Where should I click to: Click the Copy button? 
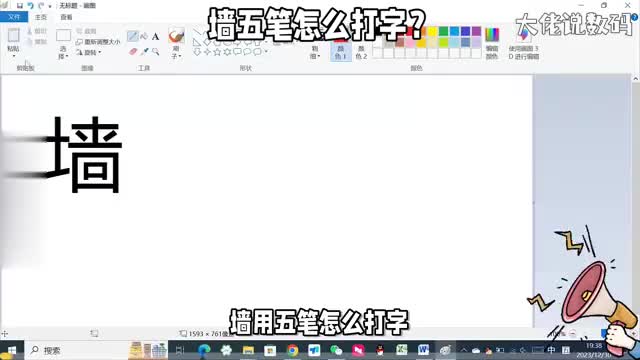point(37,42)
